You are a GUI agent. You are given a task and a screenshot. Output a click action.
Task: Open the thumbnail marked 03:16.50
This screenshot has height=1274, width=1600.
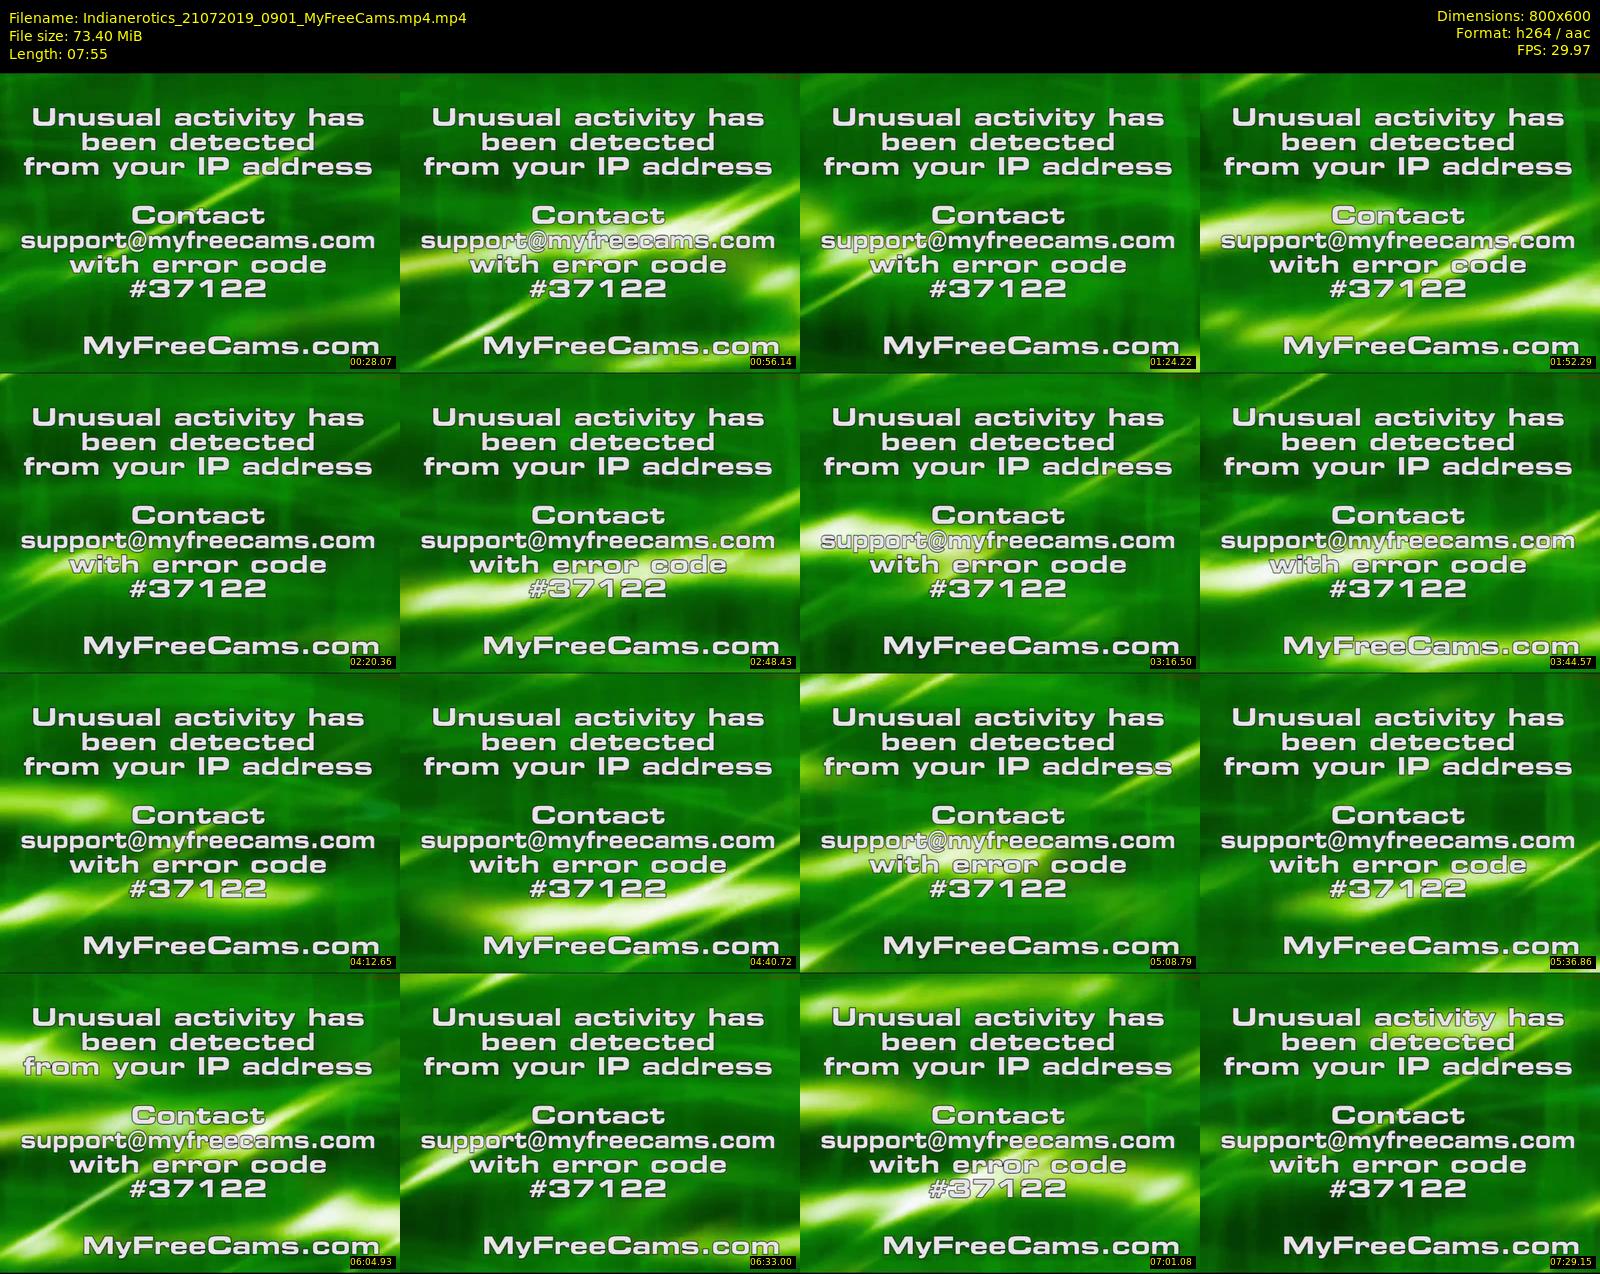tap(1000, 522)
